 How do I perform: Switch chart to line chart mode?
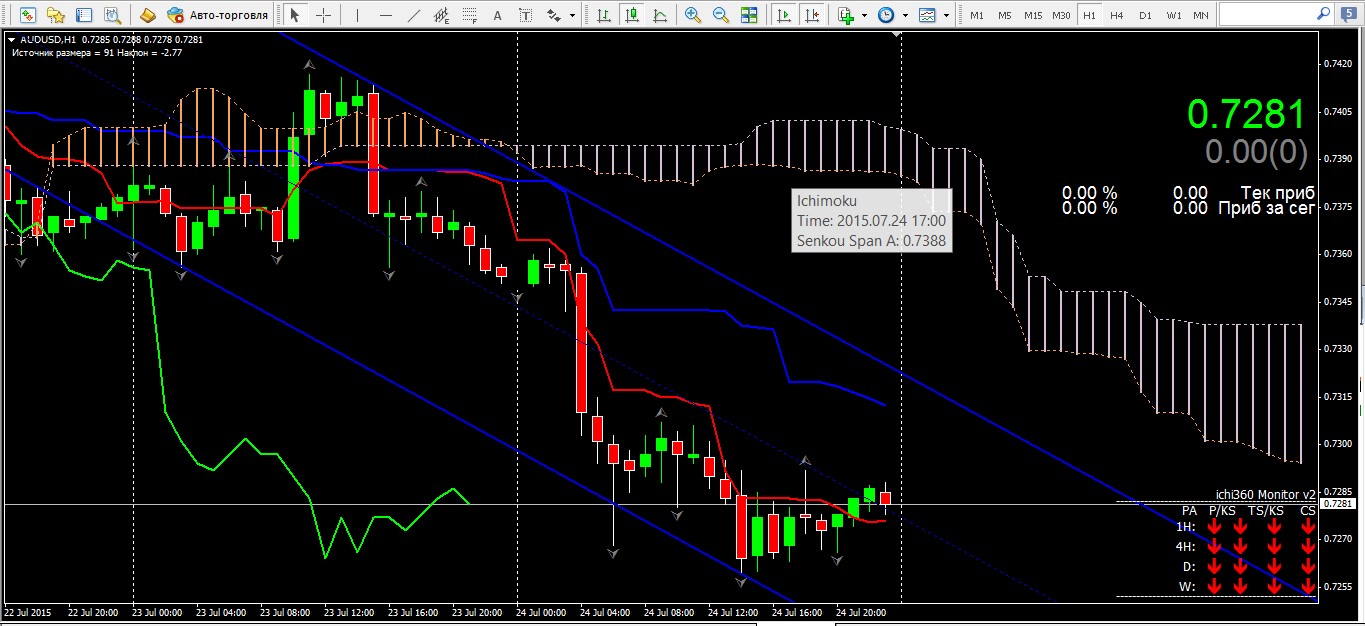pyautogui.click(x=659, y=15)
